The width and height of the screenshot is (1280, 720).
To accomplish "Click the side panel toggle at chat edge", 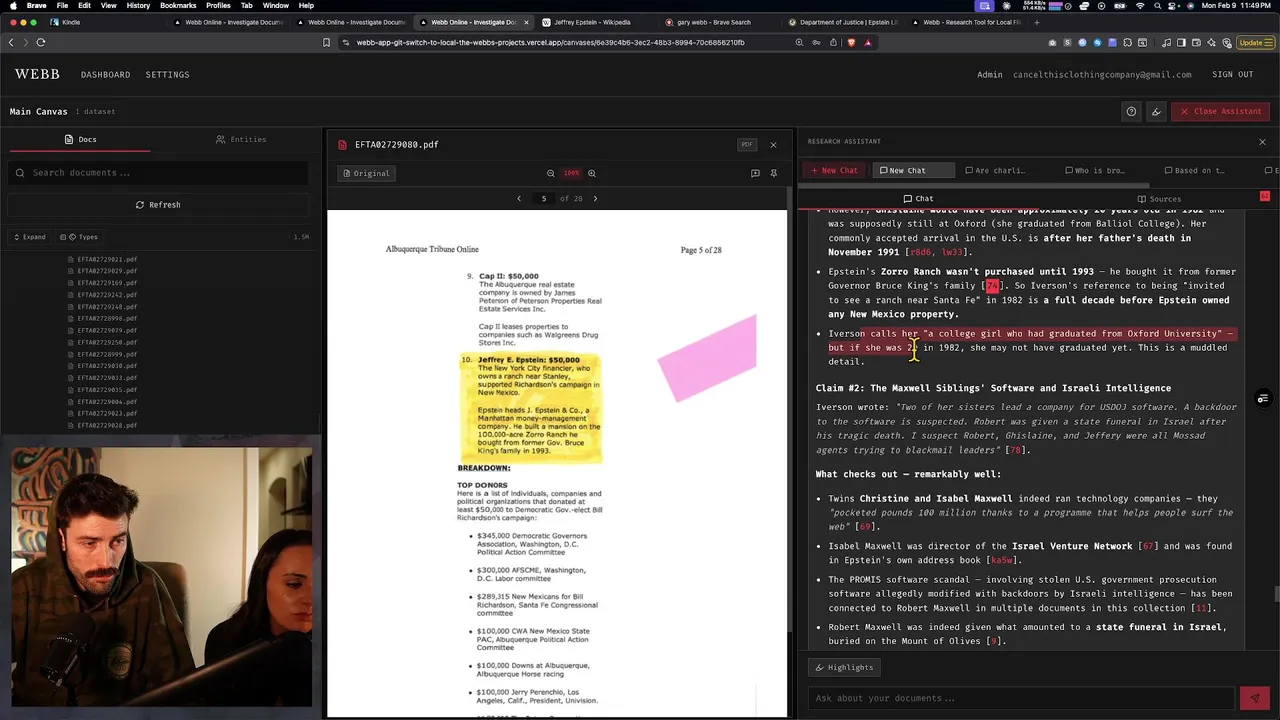I will coord(1263,399).
